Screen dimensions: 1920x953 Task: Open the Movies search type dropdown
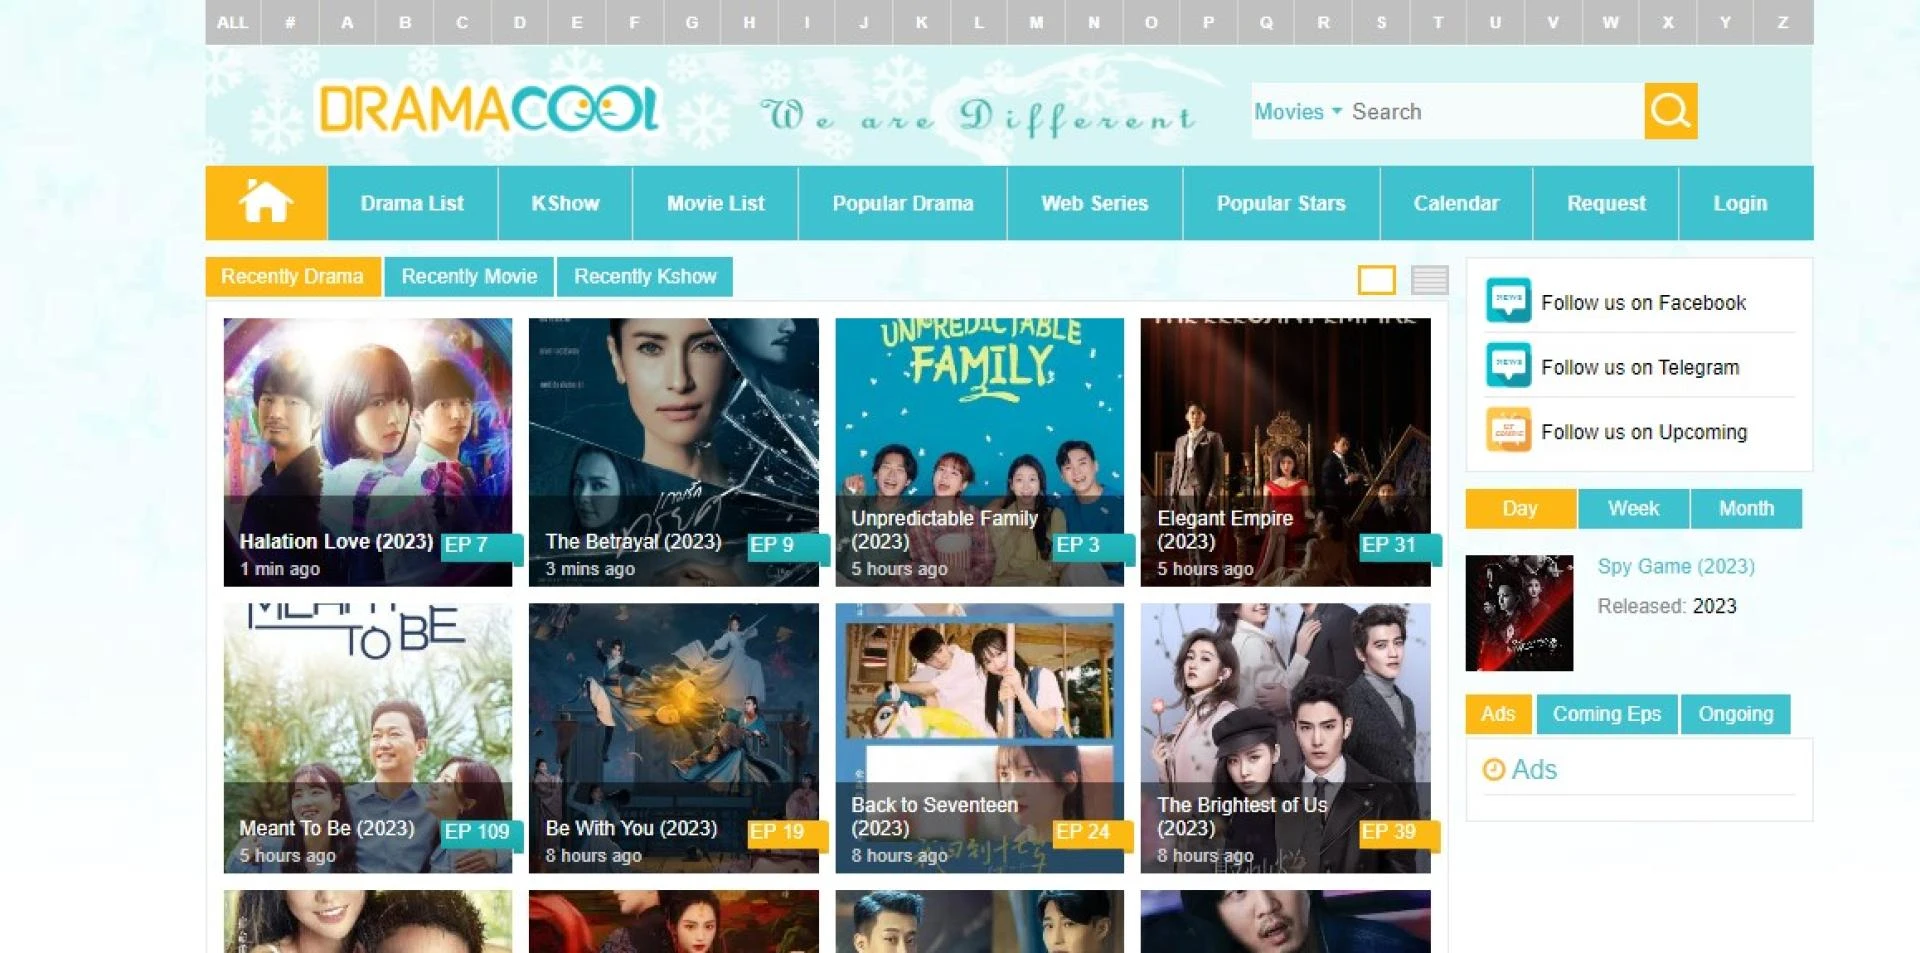point(1297,111)
